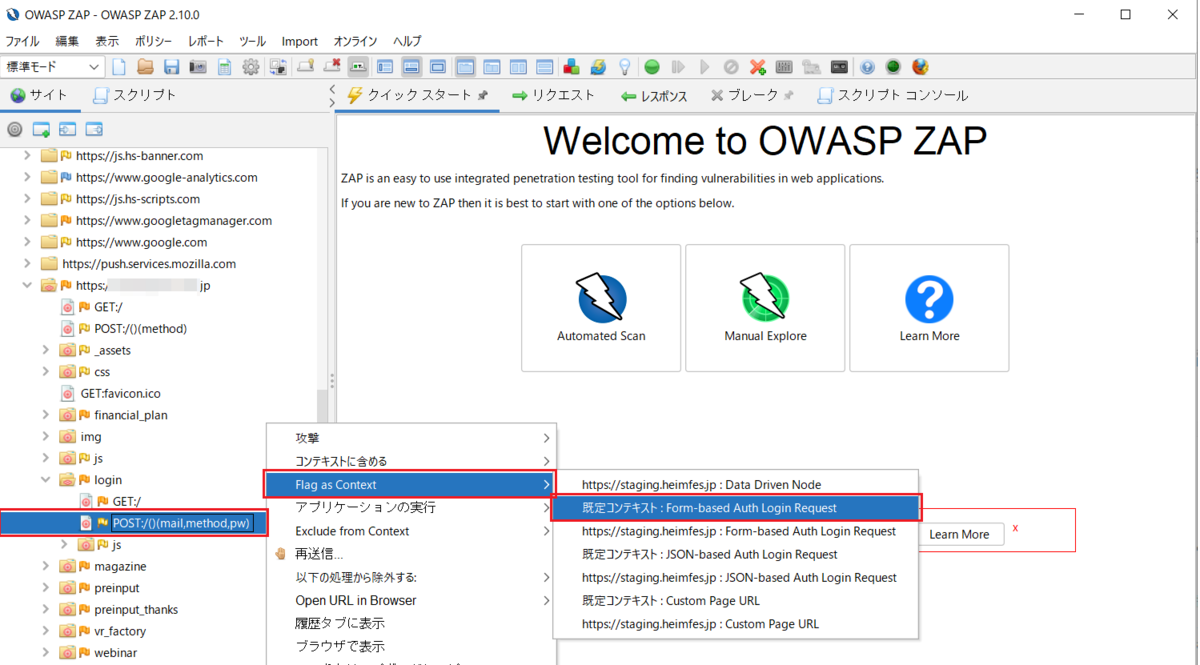The width and height of the screenshot is (1200, 665).
Task: Expand the webinar folder node
Action: tap(46, 653)
